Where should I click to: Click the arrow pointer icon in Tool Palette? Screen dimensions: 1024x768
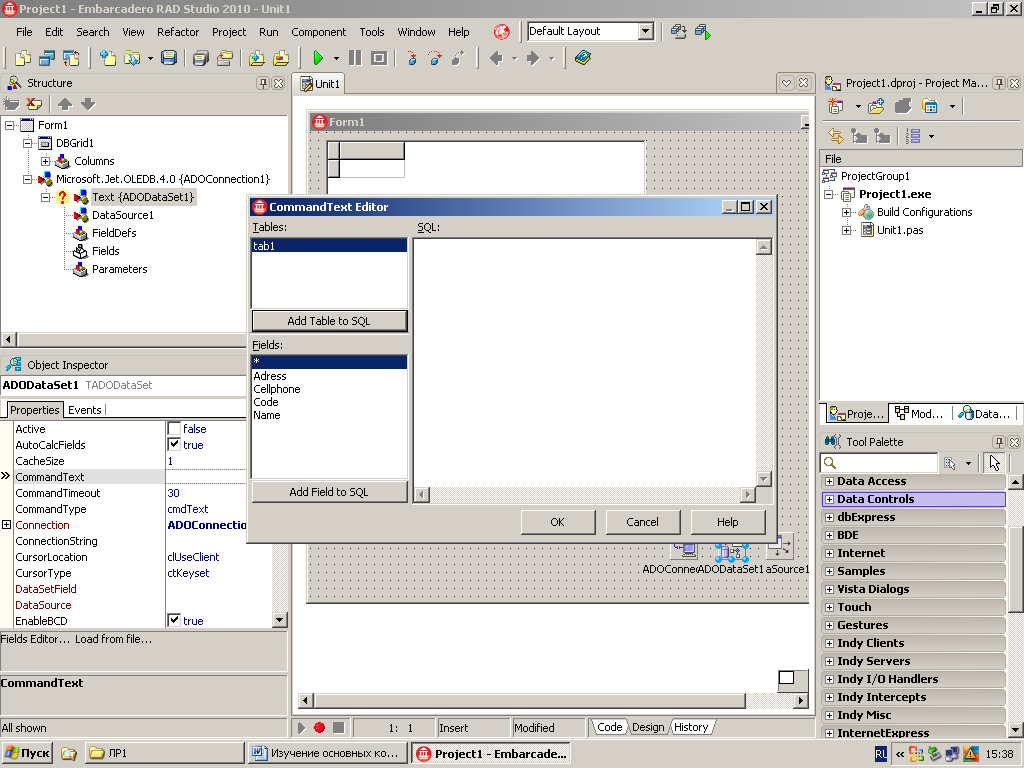[995, 462]
